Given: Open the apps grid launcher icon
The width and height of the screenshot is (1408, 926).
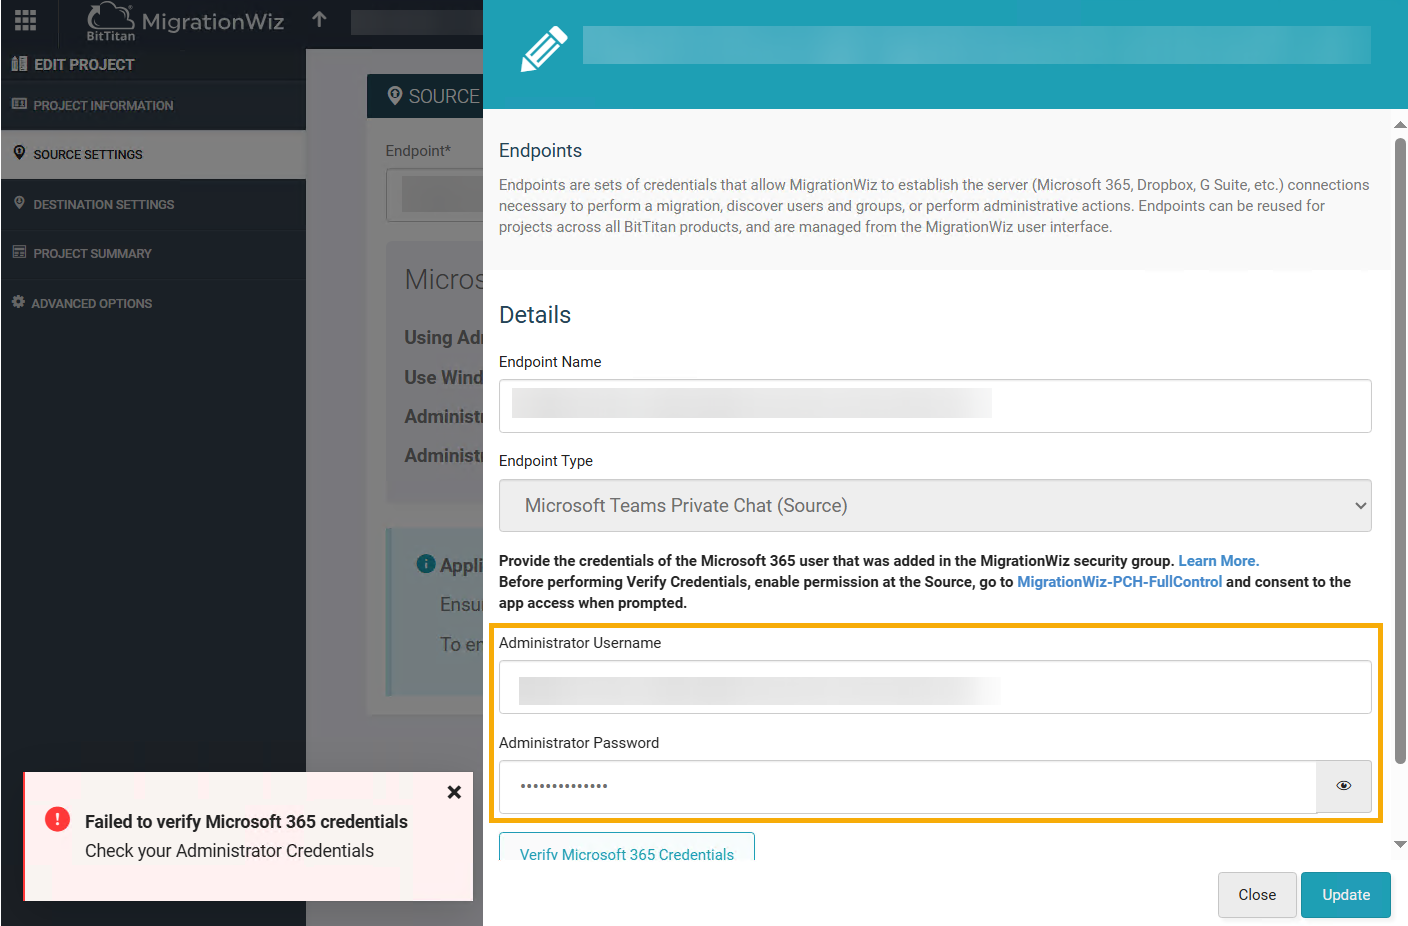Looking at the screenshot, I should click(26, 21).
